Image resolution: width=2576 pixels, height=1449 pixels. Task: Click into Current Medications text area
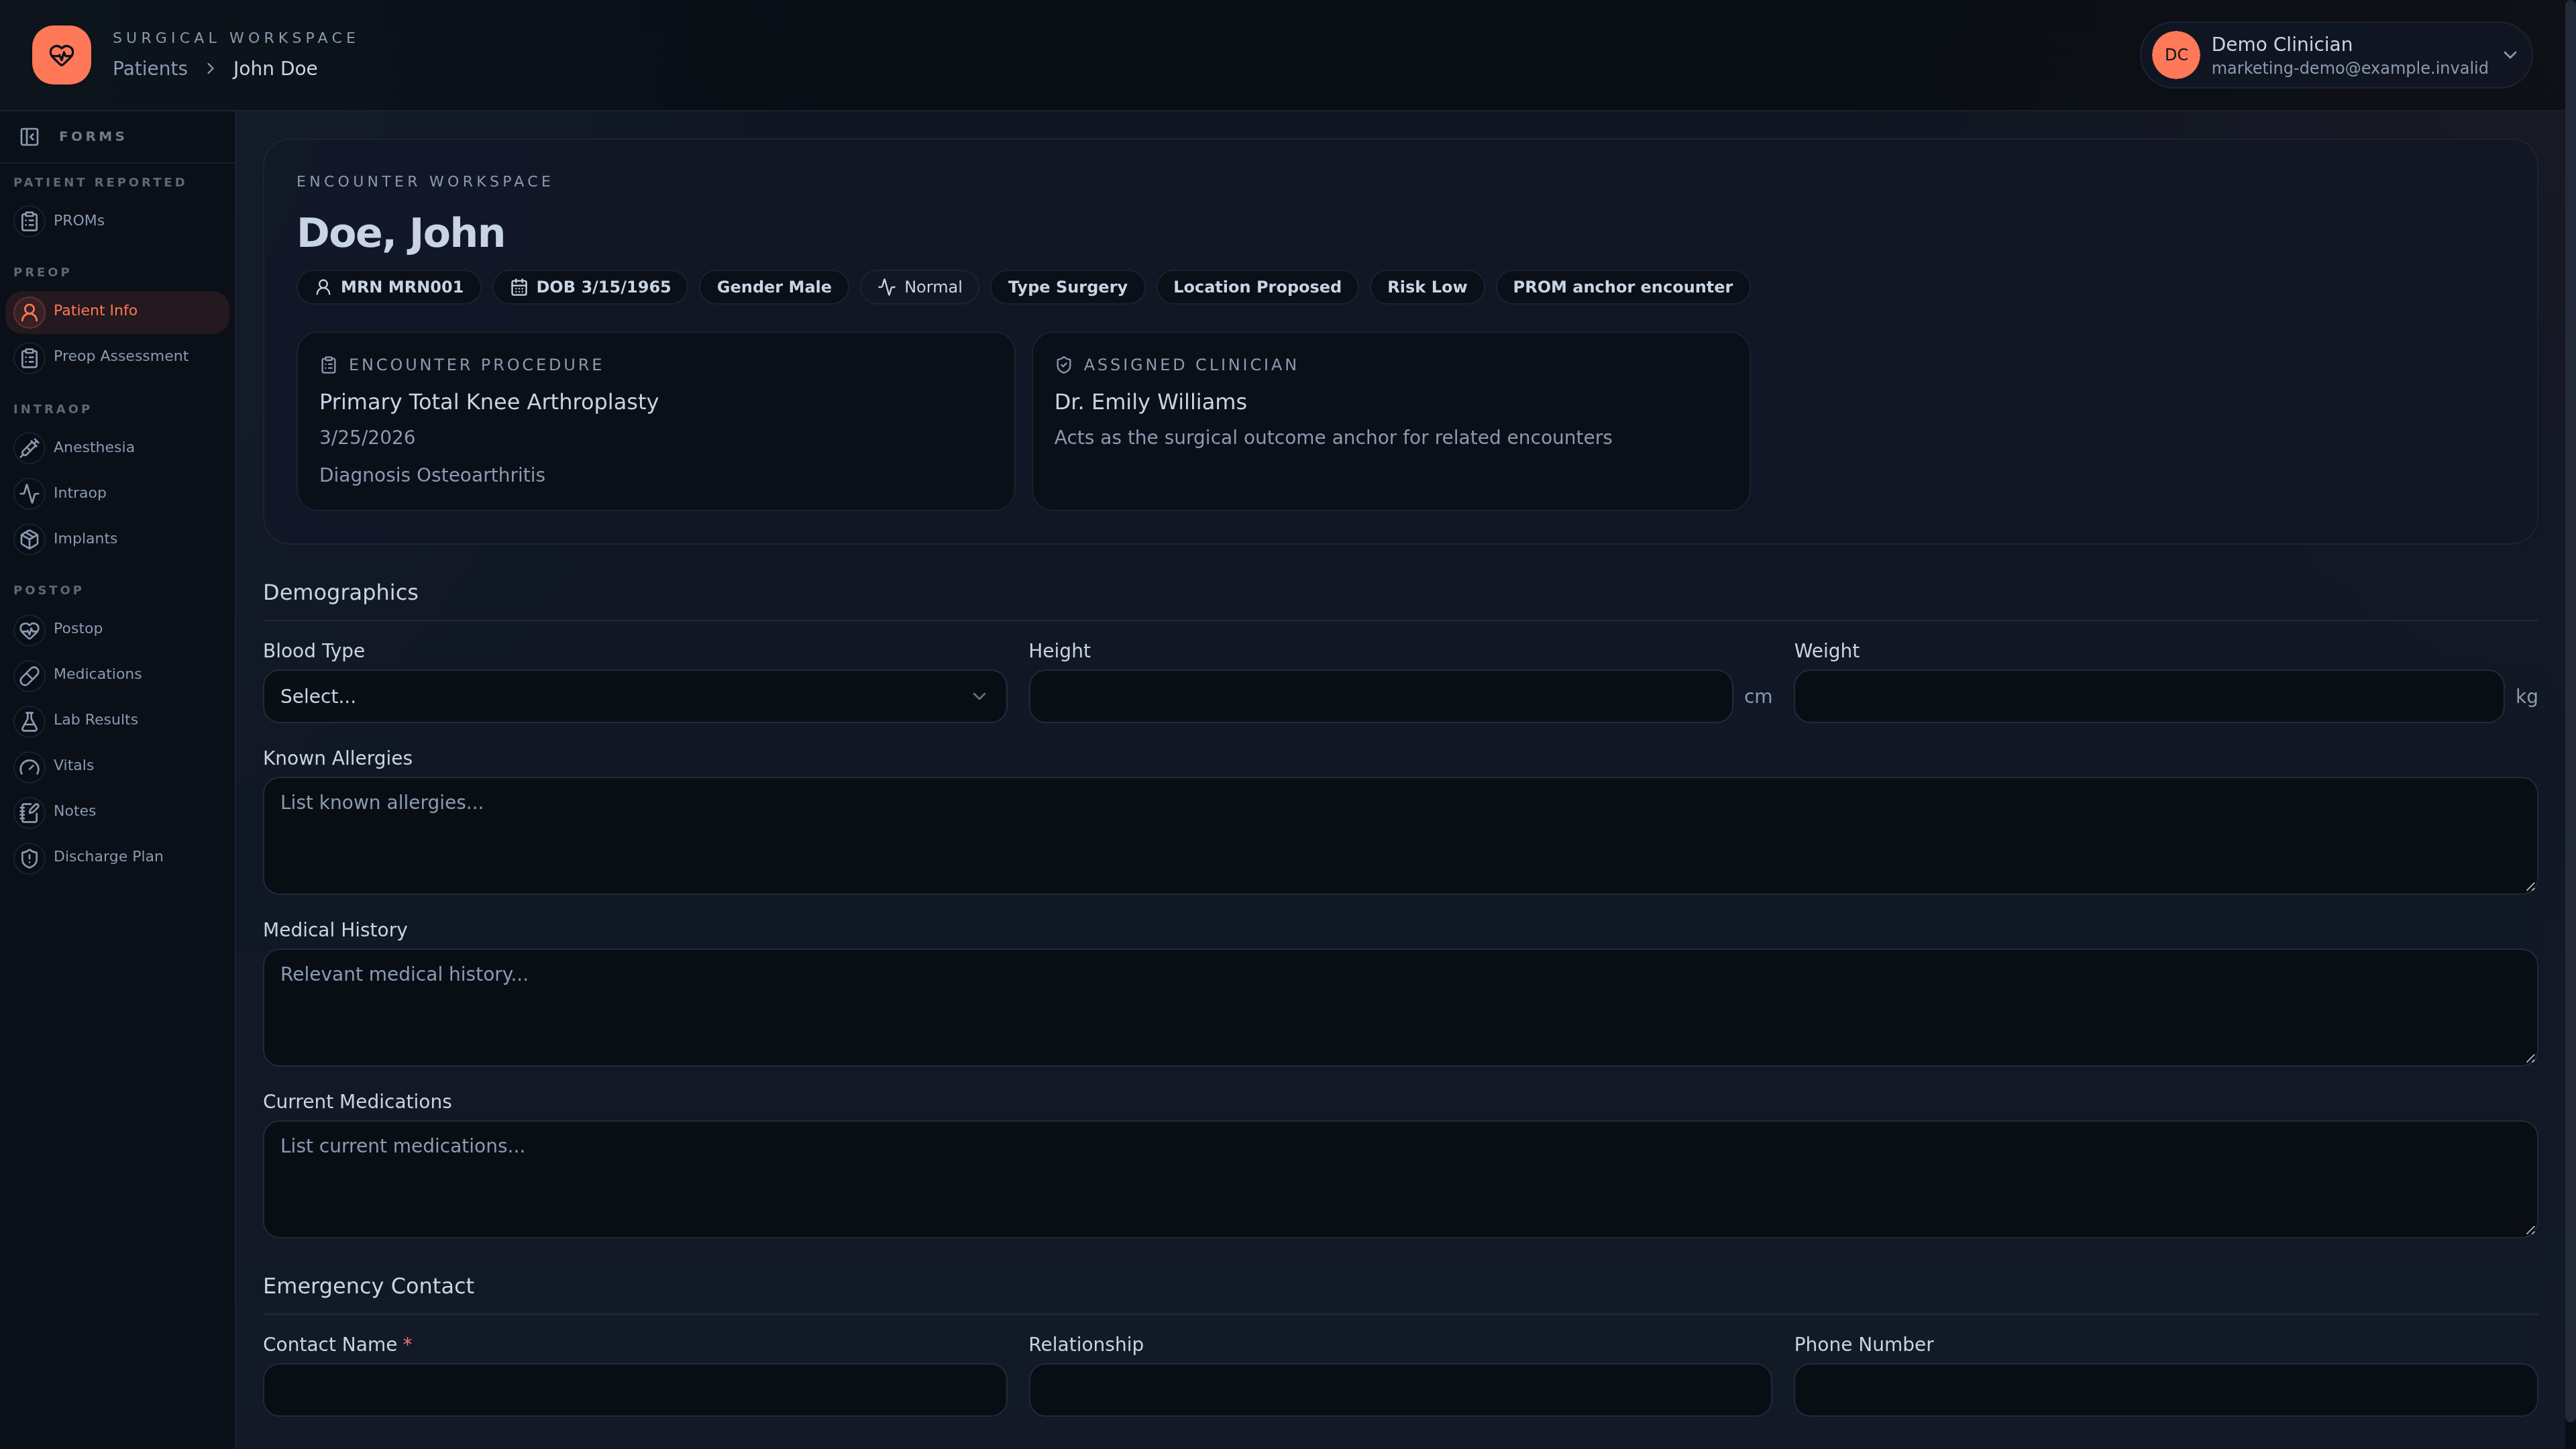pyautogui.click(x=1400, y=1179)
